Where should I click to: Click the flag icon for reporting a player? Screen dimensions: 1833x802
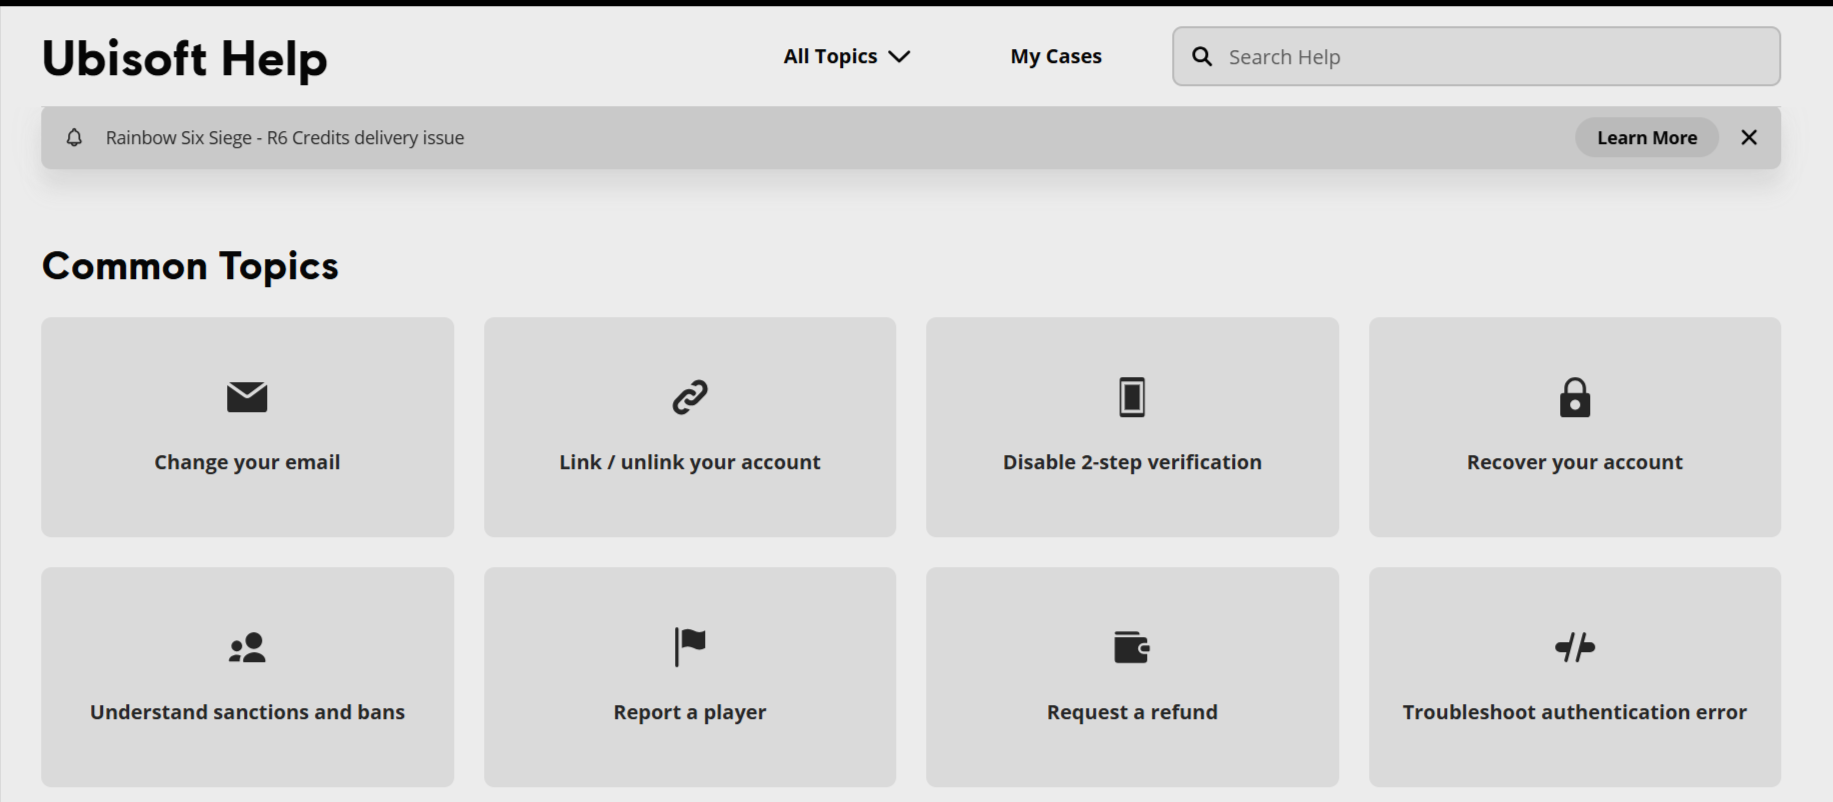[x=690, y=647]
